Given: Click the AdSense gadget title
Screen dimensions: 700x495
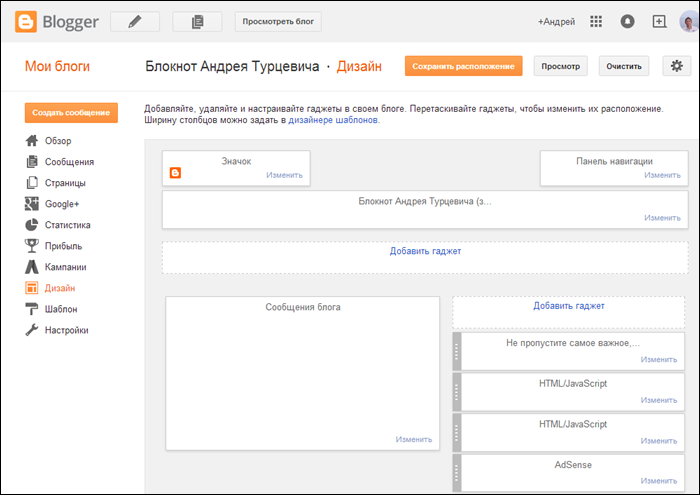Looking at the screenshot, I should (x=573, y=465).
